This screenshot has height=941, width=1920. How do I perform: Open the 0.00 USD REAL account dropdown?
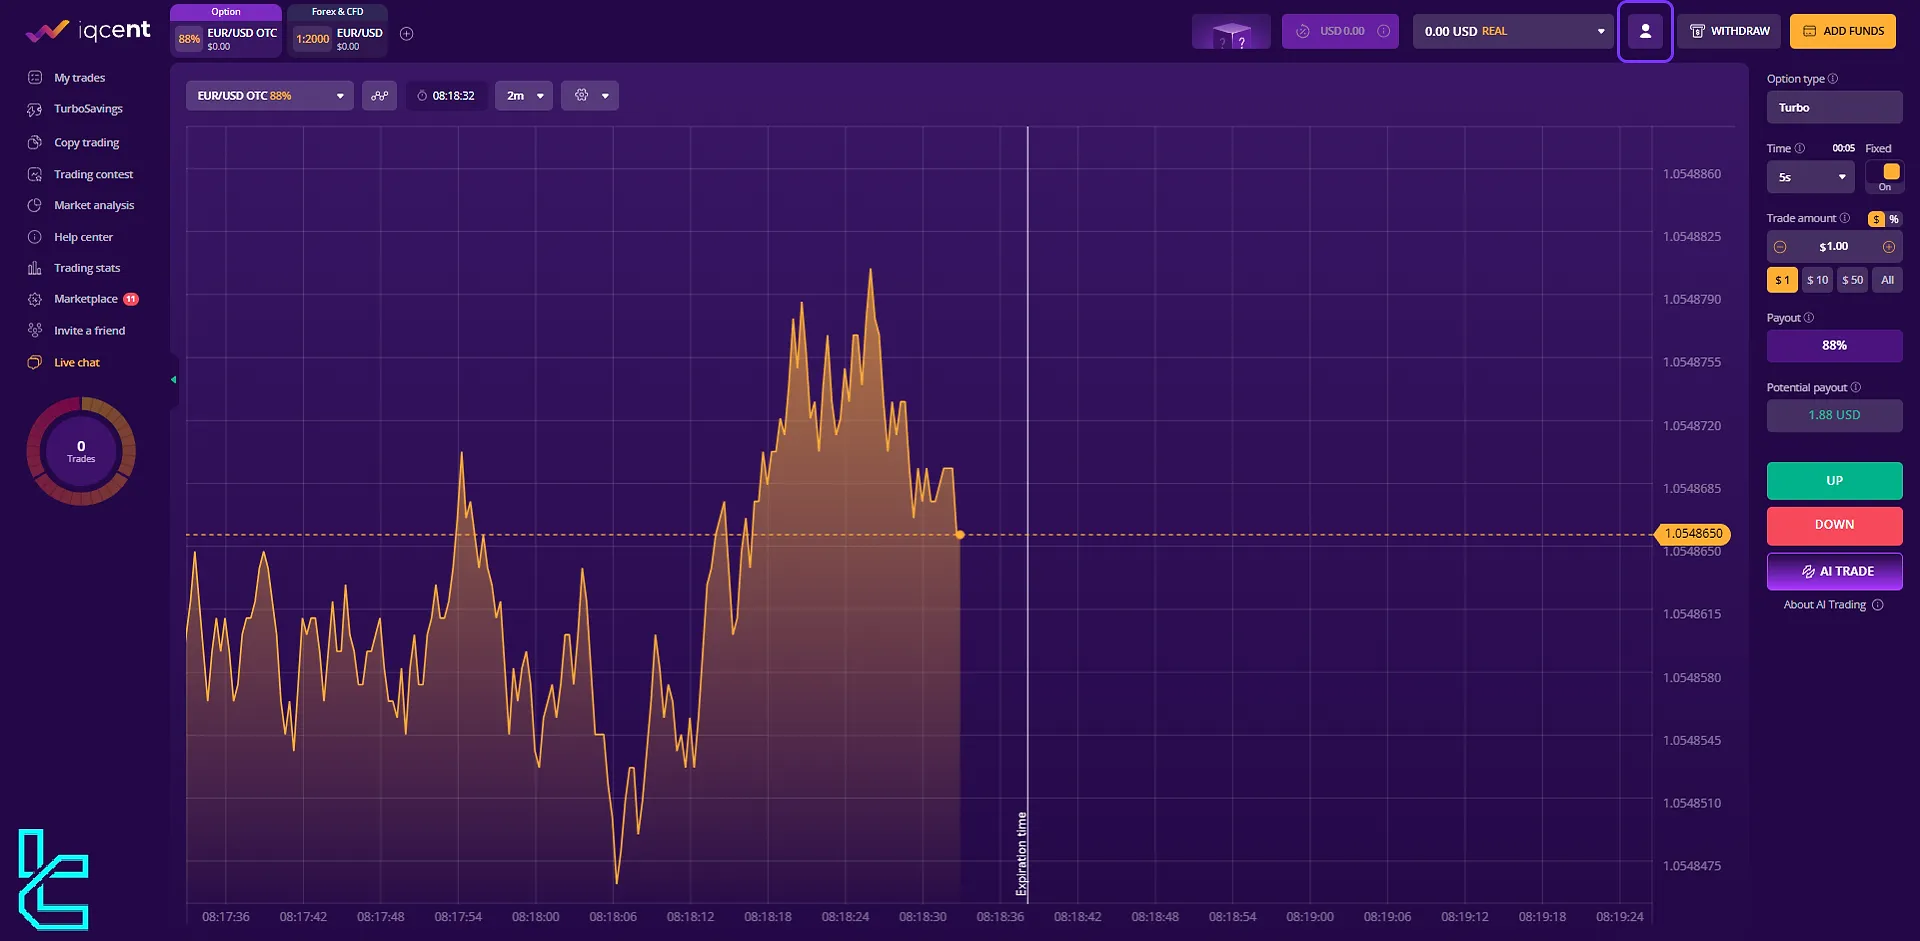pyautogui.click(x=1513, y=31)
